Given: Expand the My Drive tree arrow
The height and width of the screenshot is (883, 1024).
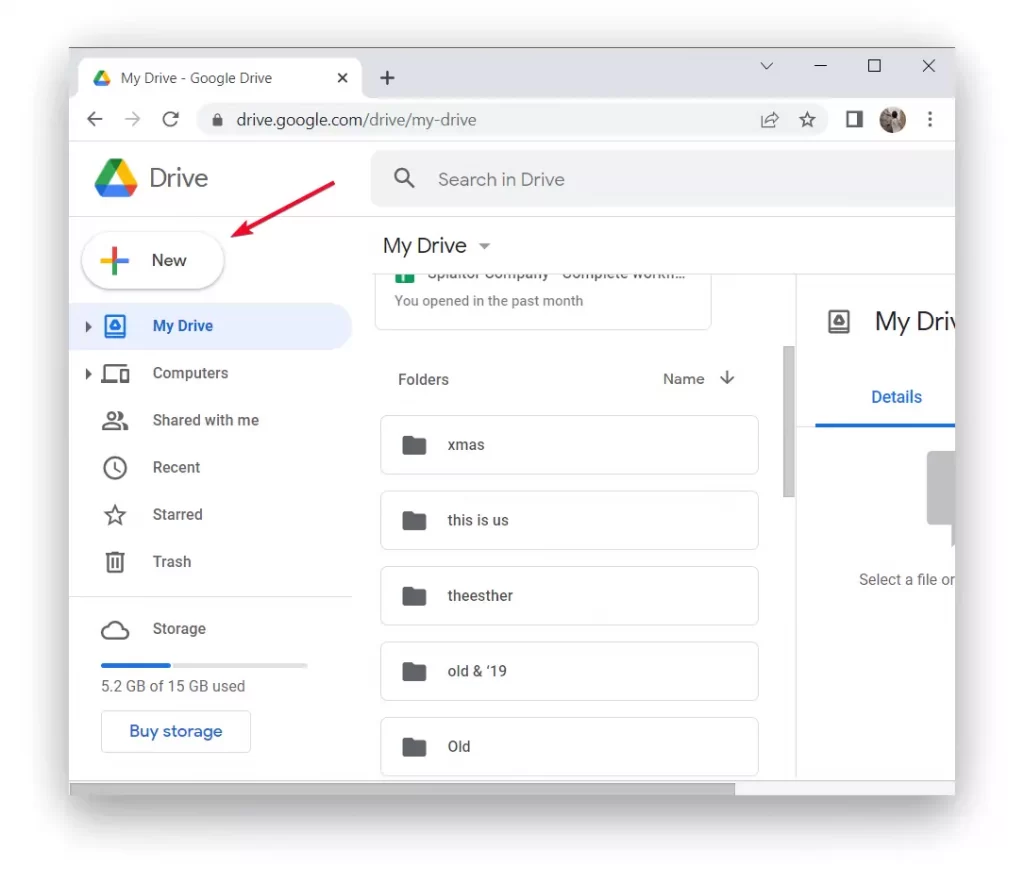Looking at the screenshot, I should click(x=88, y=326).
